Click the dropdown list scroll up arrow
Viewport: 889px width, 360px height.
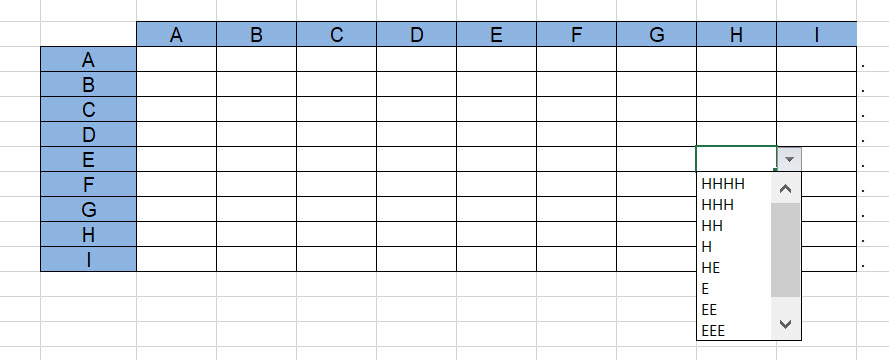click(x=785, y=189)
